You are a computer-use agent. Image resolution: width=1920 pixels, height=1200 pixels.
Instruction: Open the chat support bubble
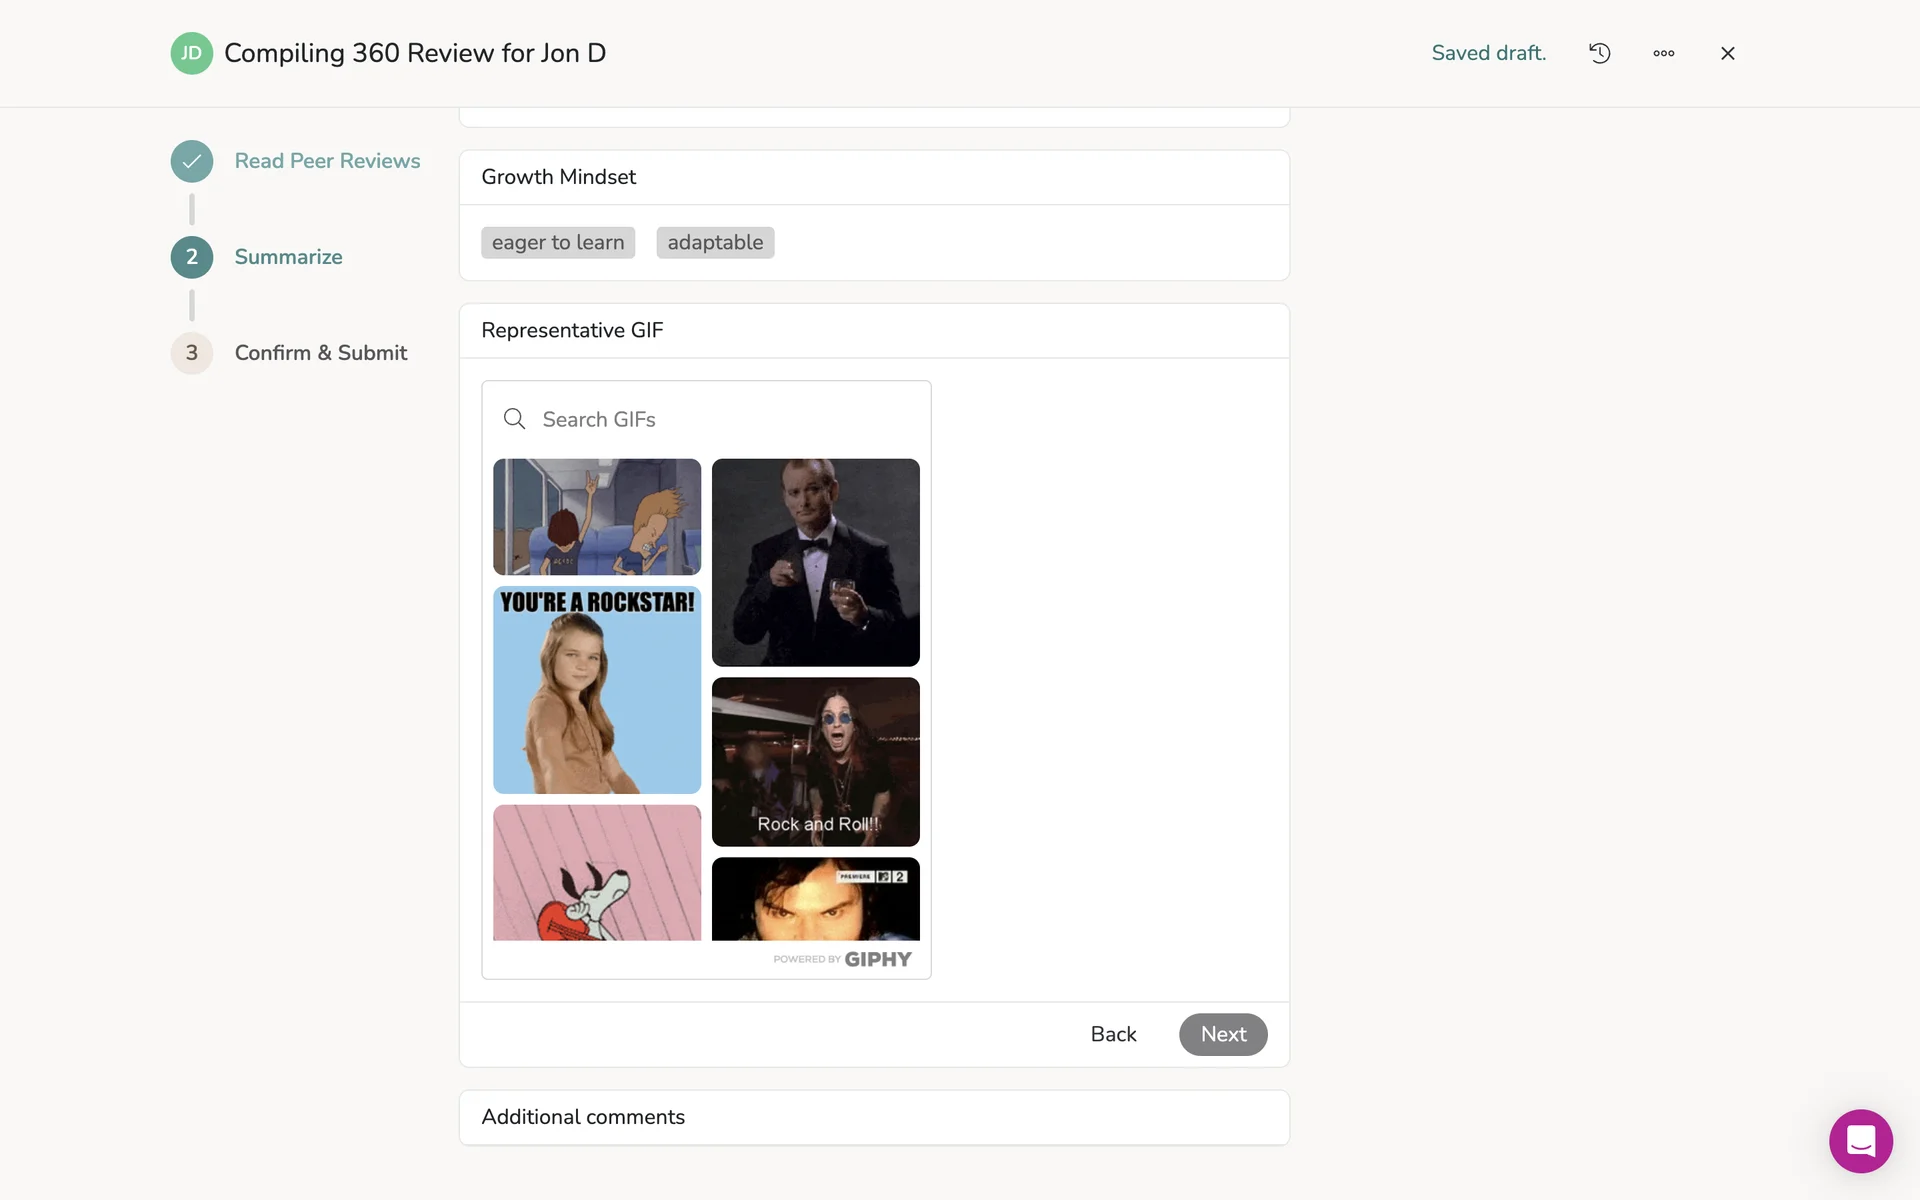click(x=1860, y=1140)
